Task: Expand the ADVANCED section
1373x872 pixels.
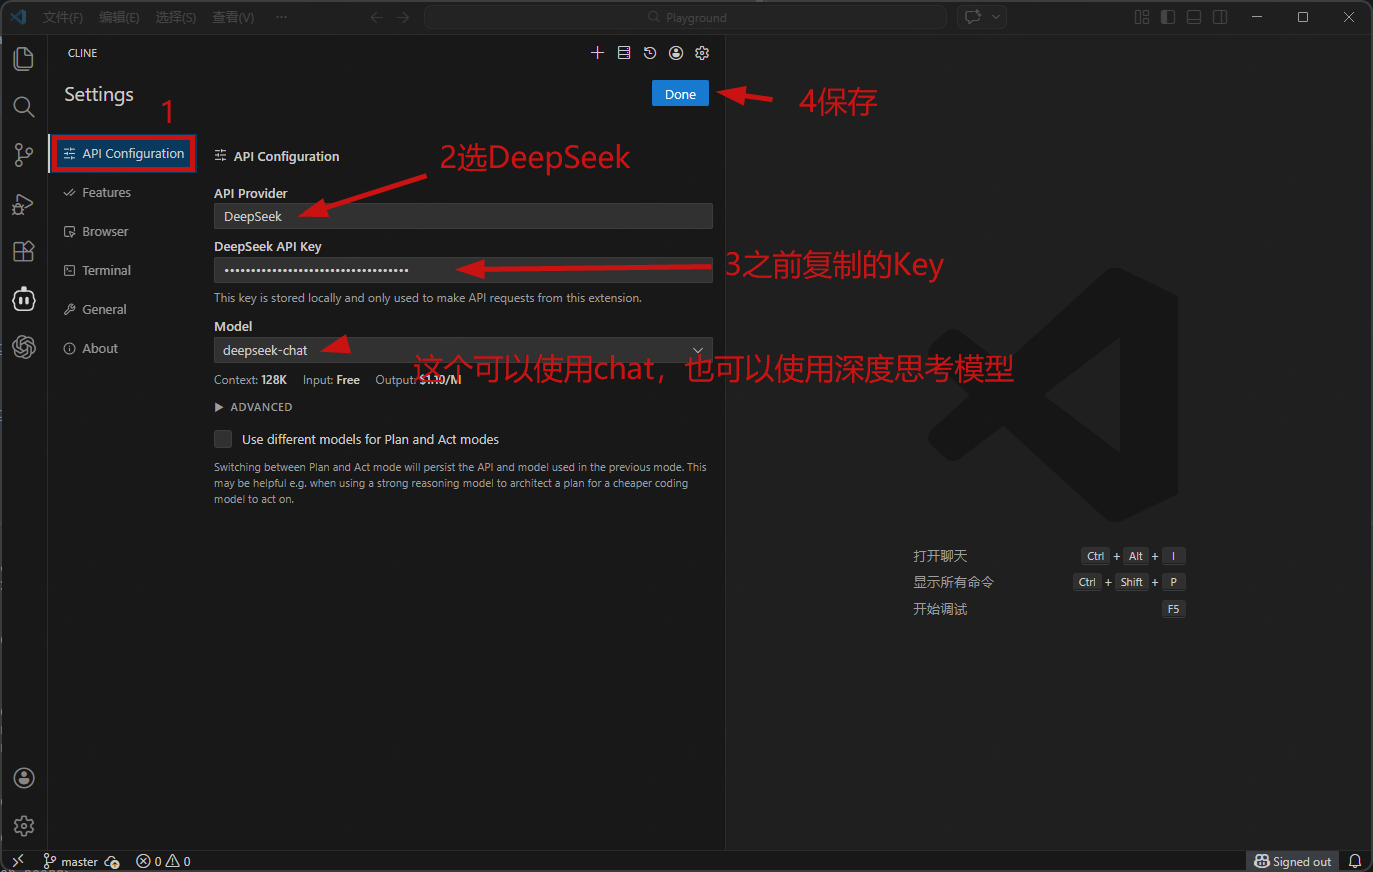Action: click(254, 407)
